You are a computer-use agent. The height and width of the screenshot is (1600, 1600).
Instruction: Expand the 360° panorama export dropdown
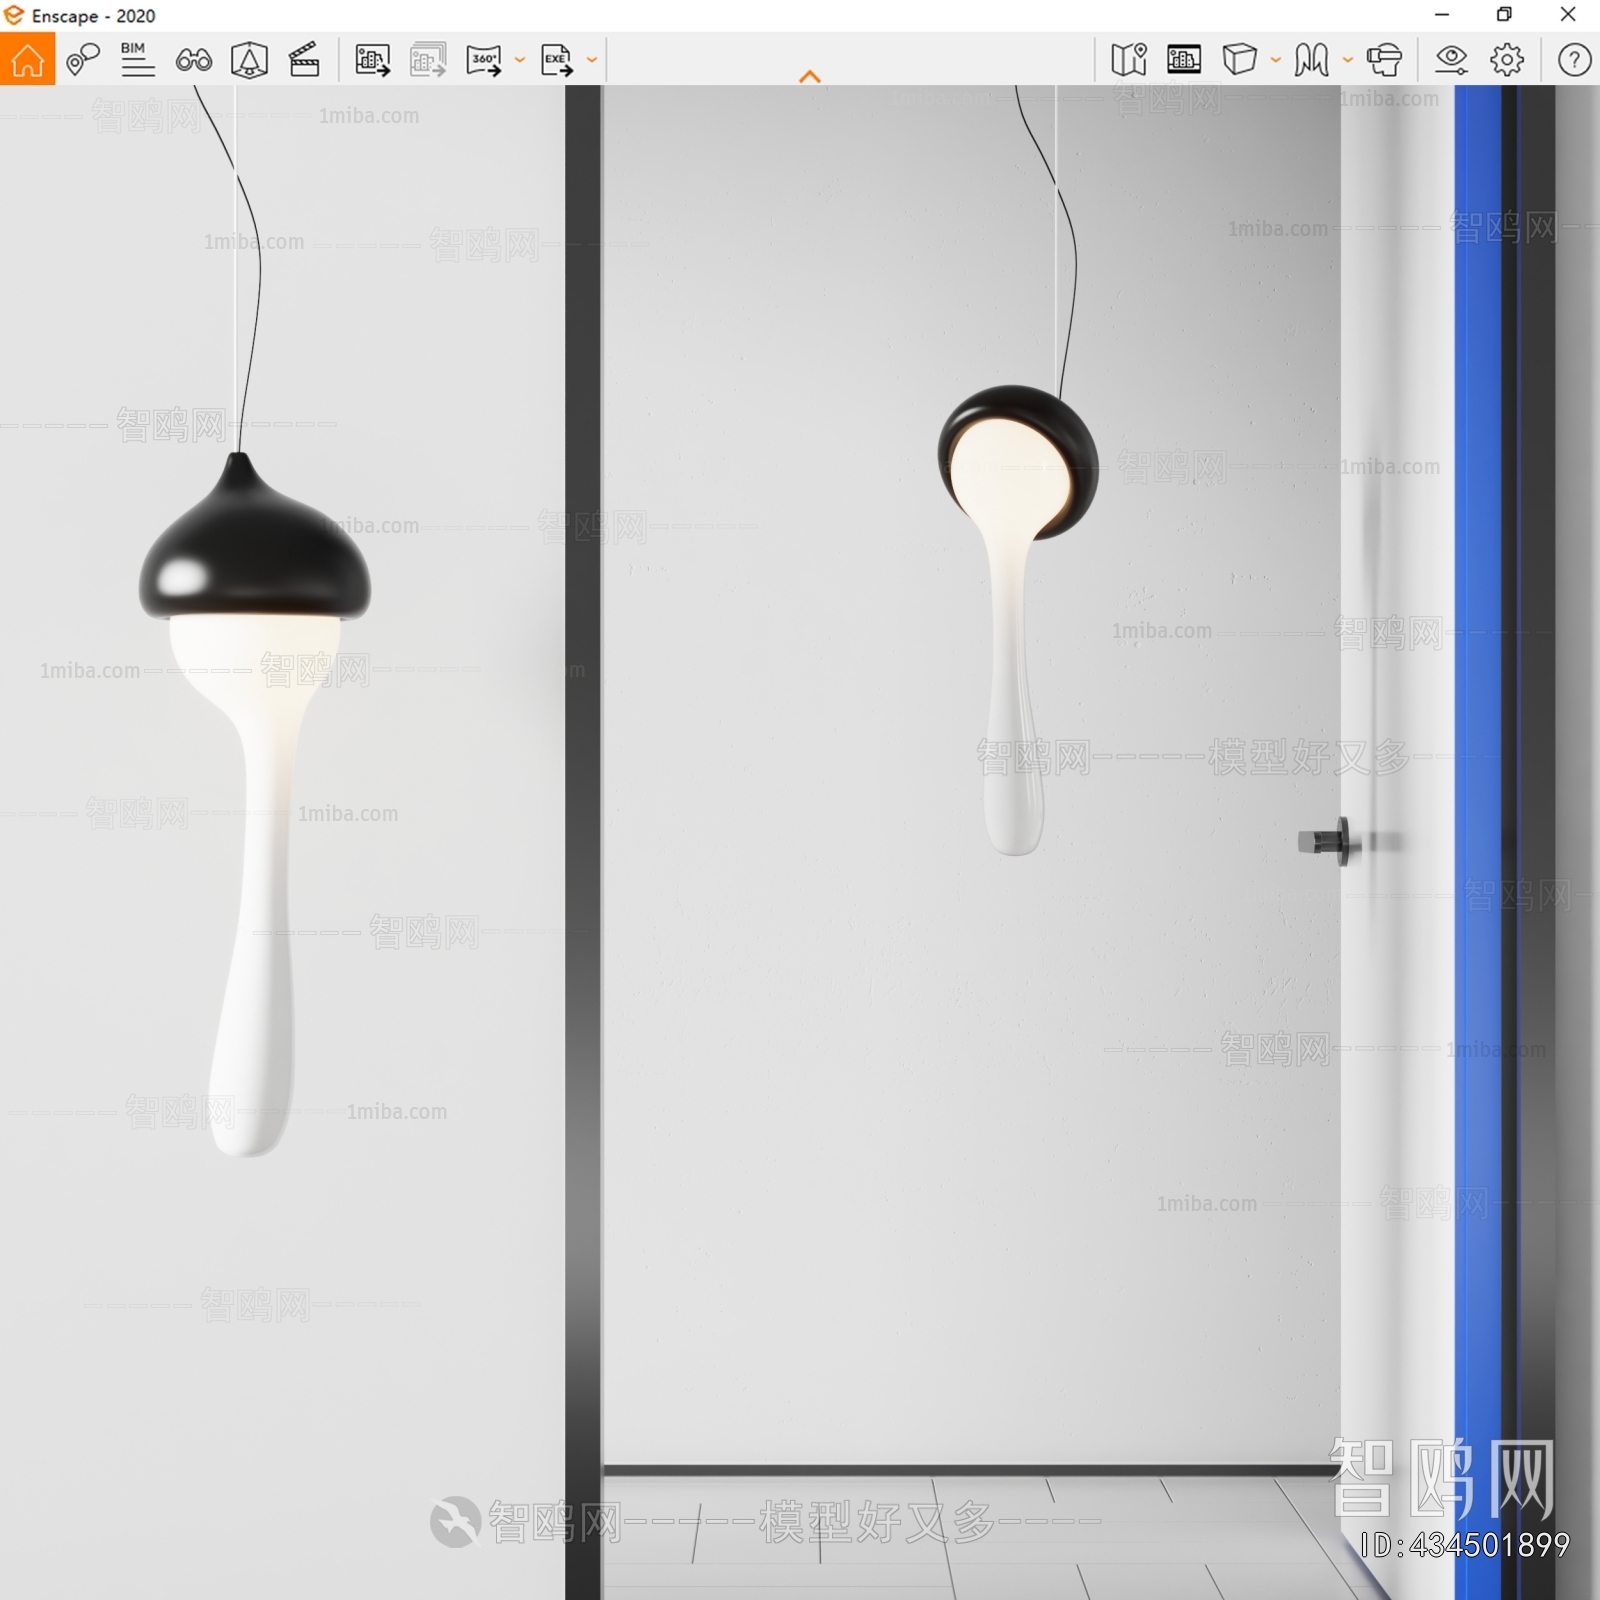point(520,60)
